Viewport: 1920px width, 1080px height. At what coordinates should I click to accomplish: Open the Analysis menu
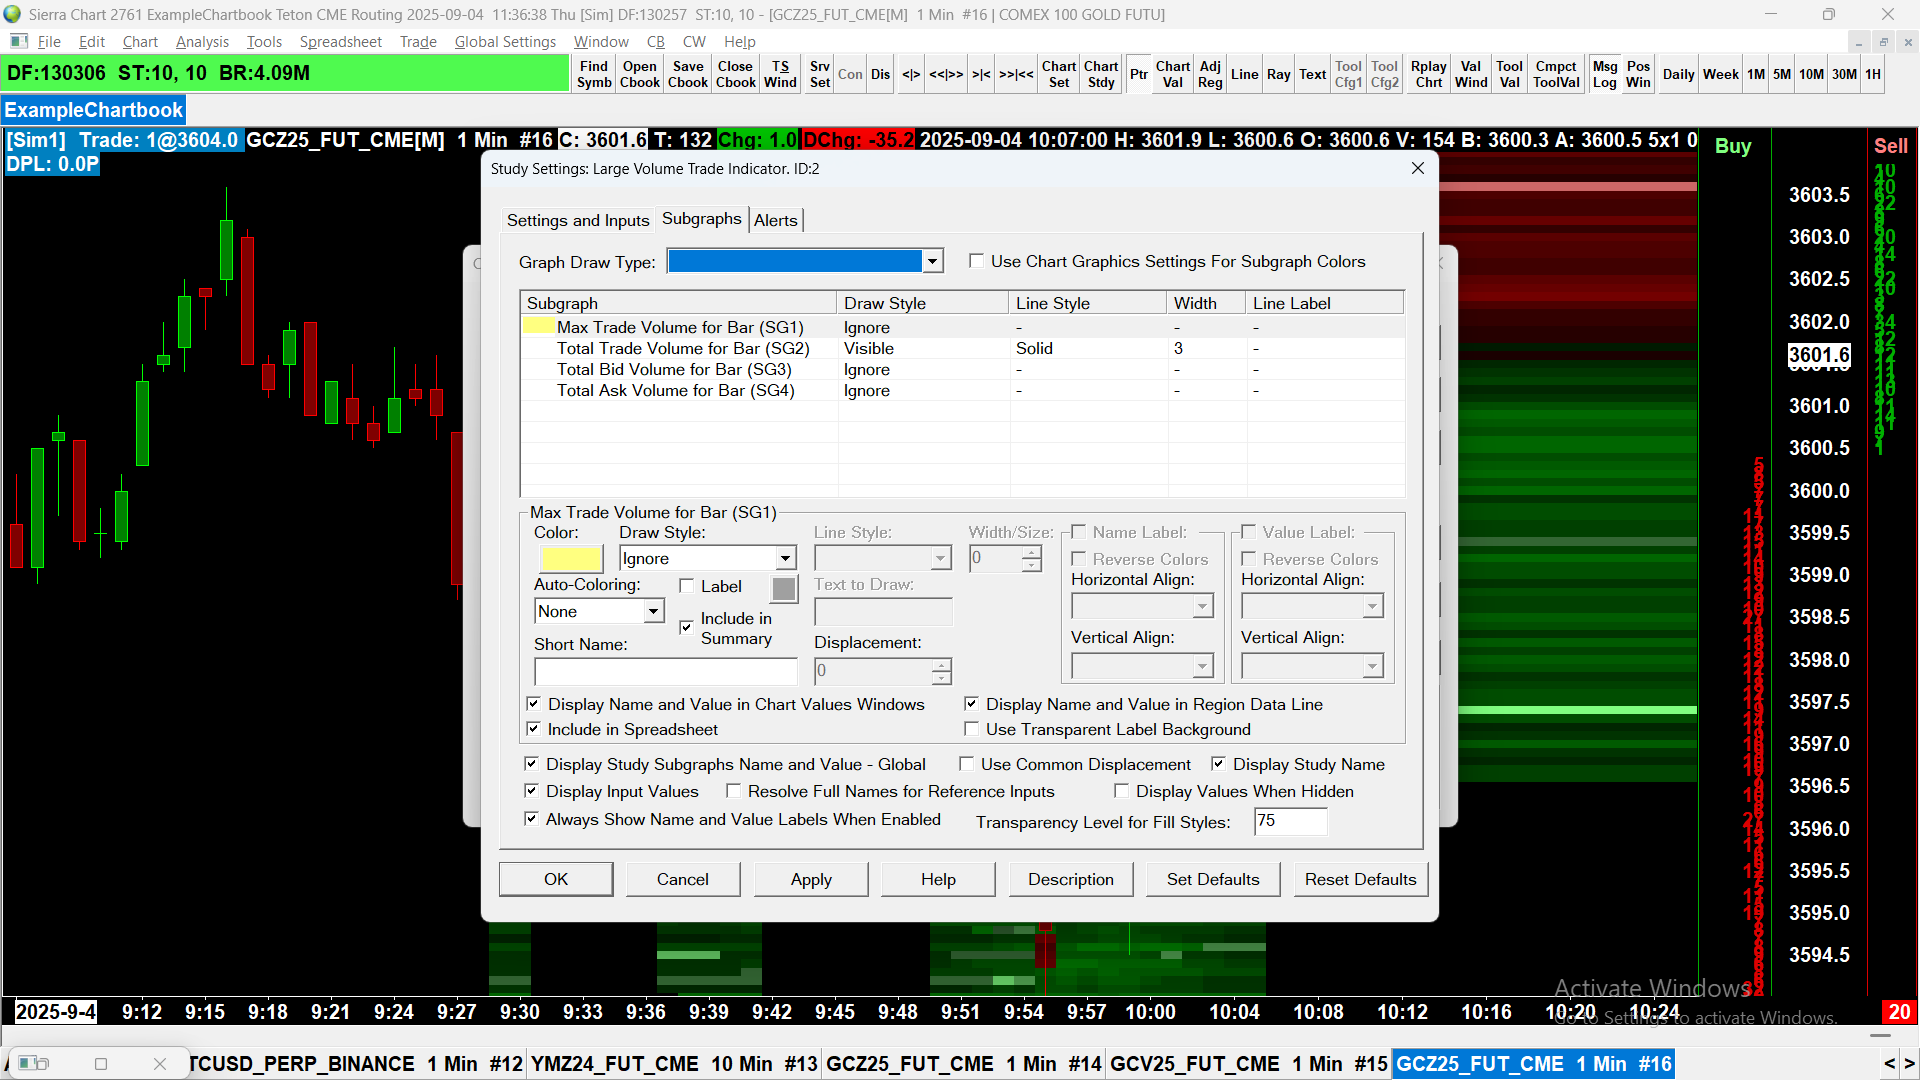202,42
